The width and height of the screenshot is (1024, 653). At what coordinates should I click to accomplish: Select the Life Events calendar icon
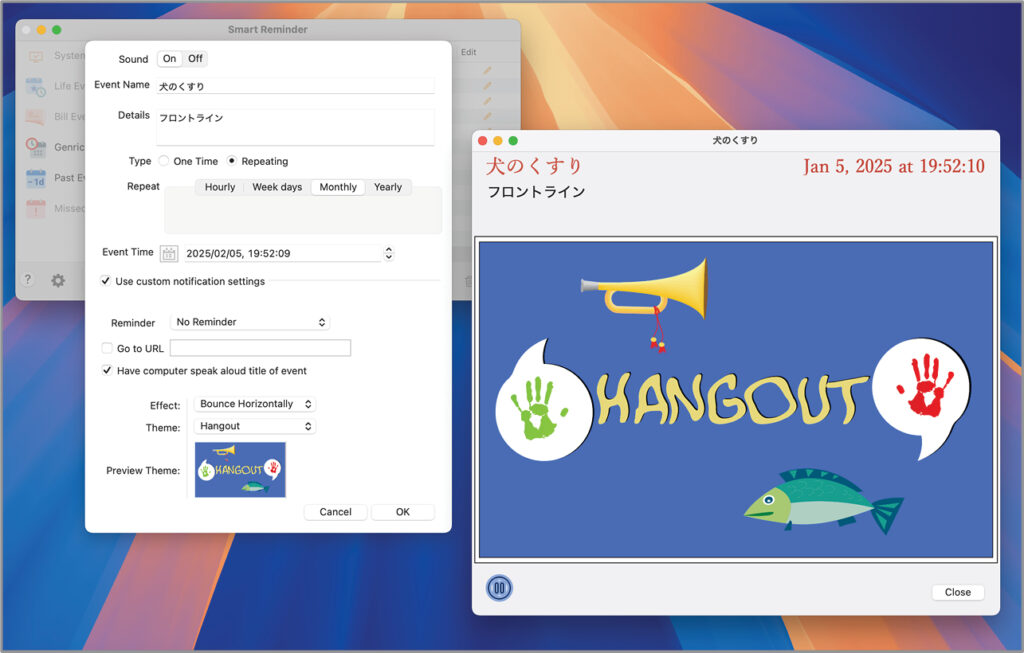35,86
